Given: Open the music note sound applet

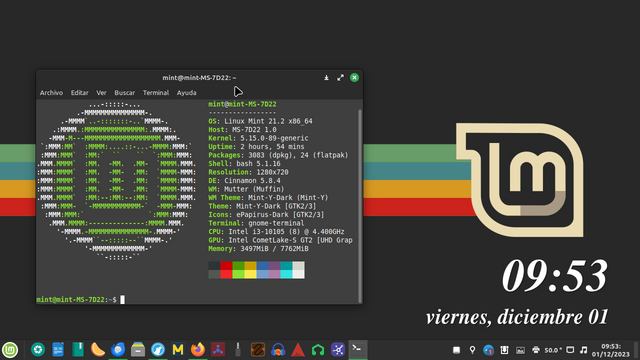Looking at the screenshot, I should pyautogui.click(x=584, y=350).
